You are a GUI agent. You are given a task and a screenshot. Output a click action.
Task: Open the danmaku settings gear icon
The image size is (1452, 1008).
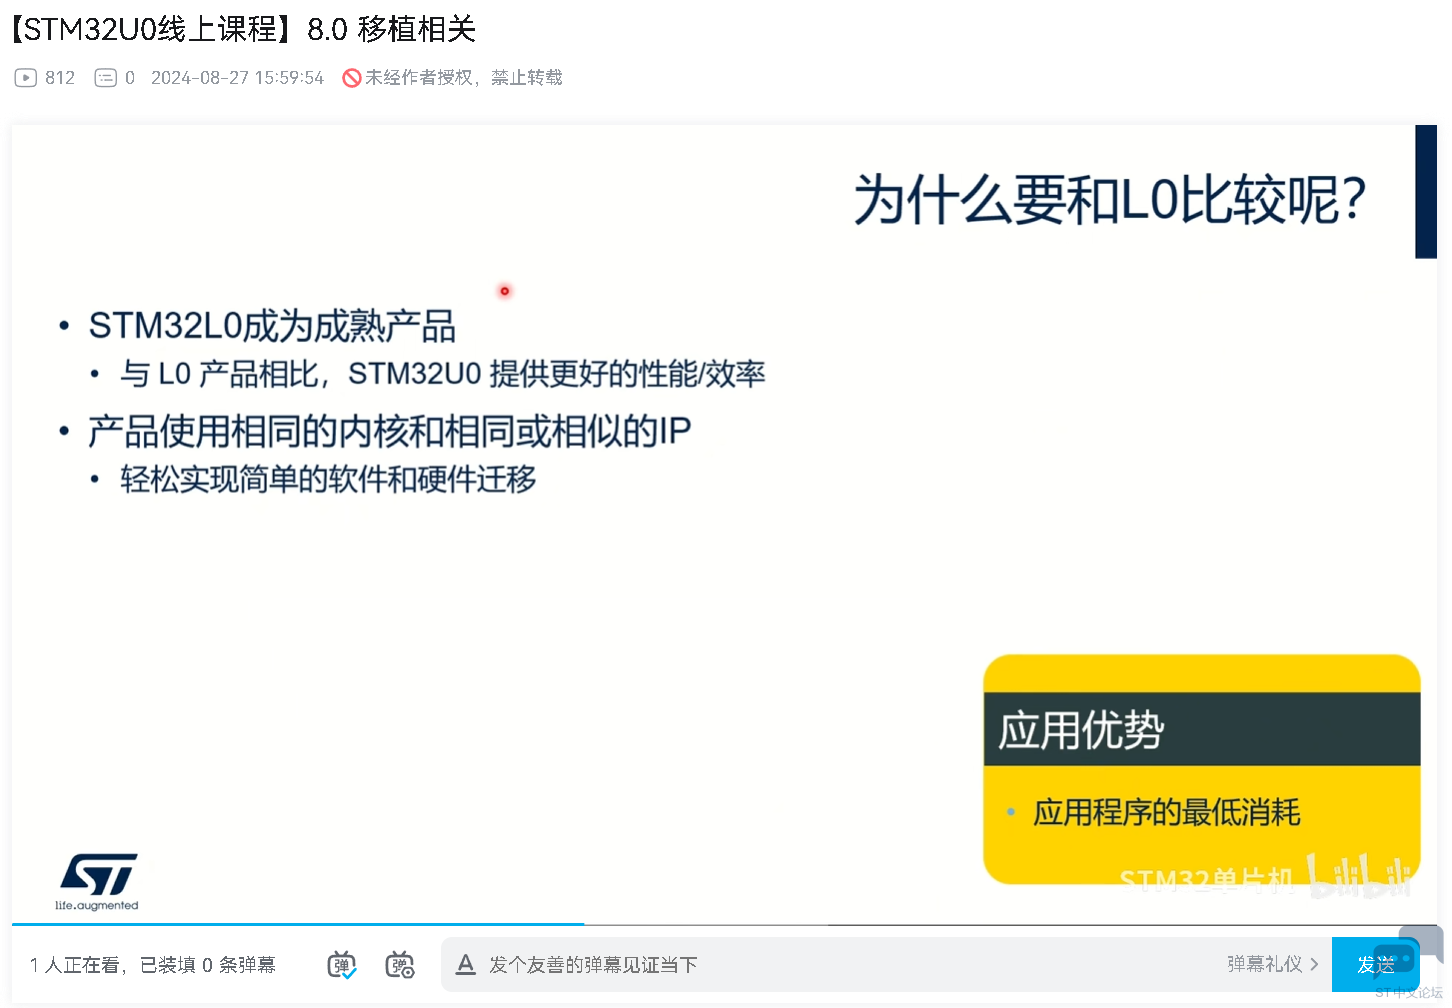pyautogui.click(x=400, y=965)
